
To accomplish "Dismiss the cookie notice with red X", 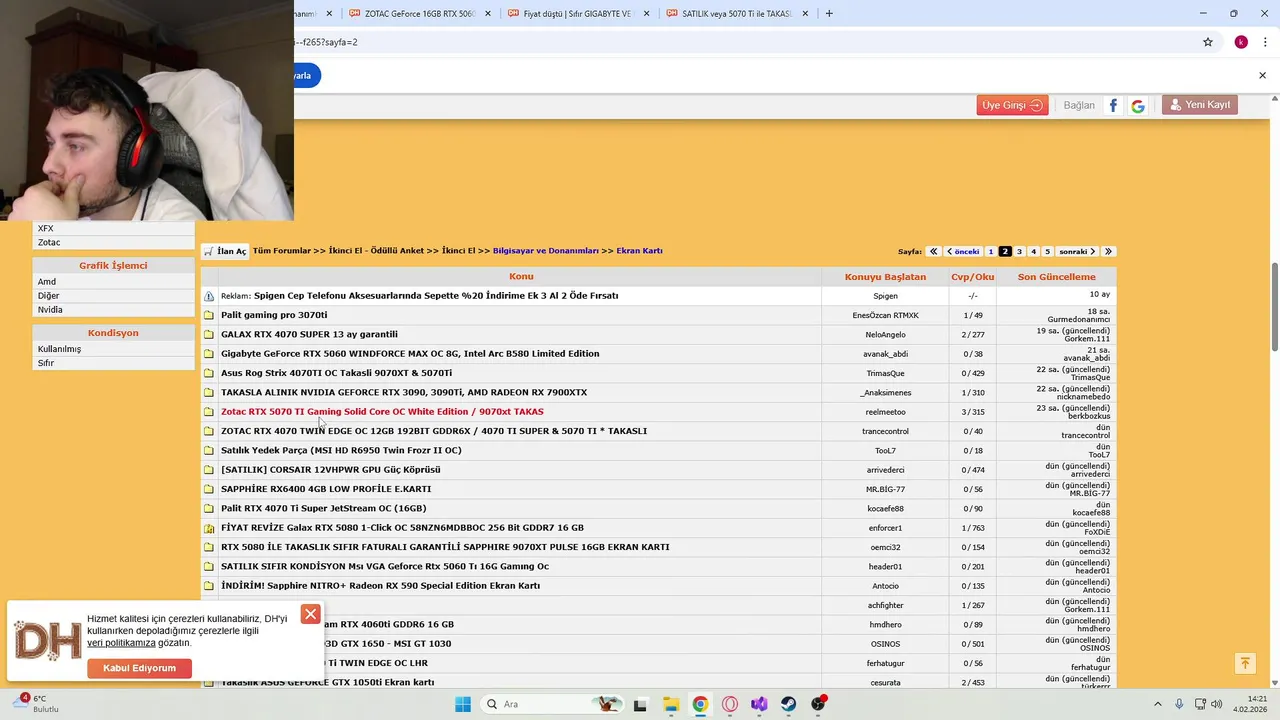I will (x=310, y=614).
